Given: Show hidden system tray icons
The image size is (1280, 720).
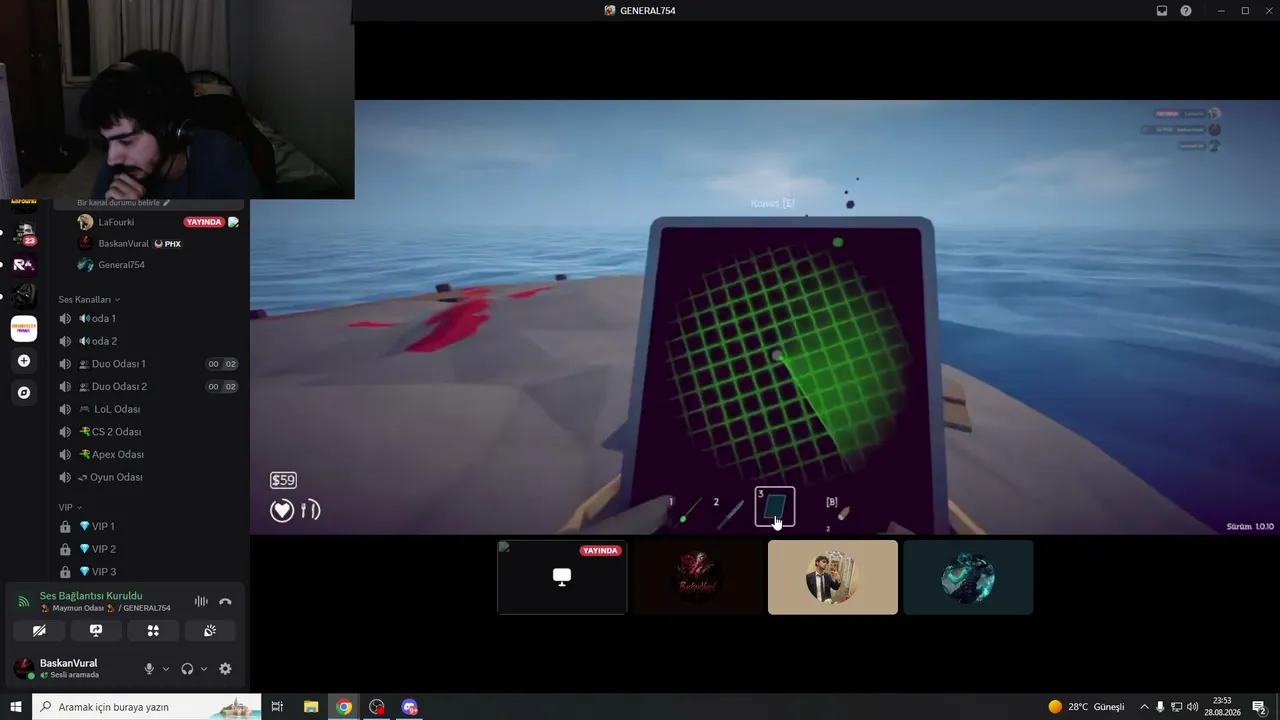Looking at the screenshot, I should tap(1145, 707).
